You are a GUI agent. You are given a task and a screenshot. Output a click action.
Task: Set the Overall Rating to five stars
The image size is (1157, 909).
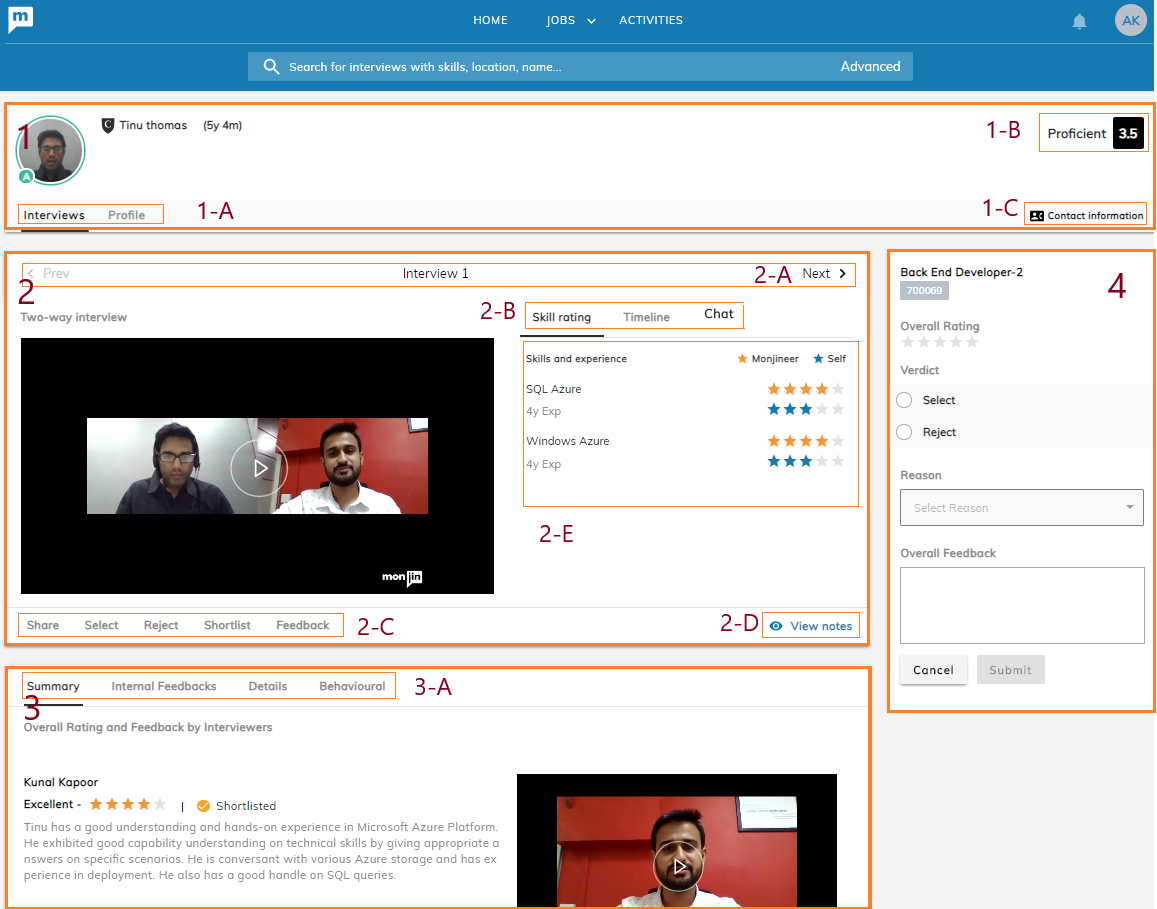[x=971, y=342]
